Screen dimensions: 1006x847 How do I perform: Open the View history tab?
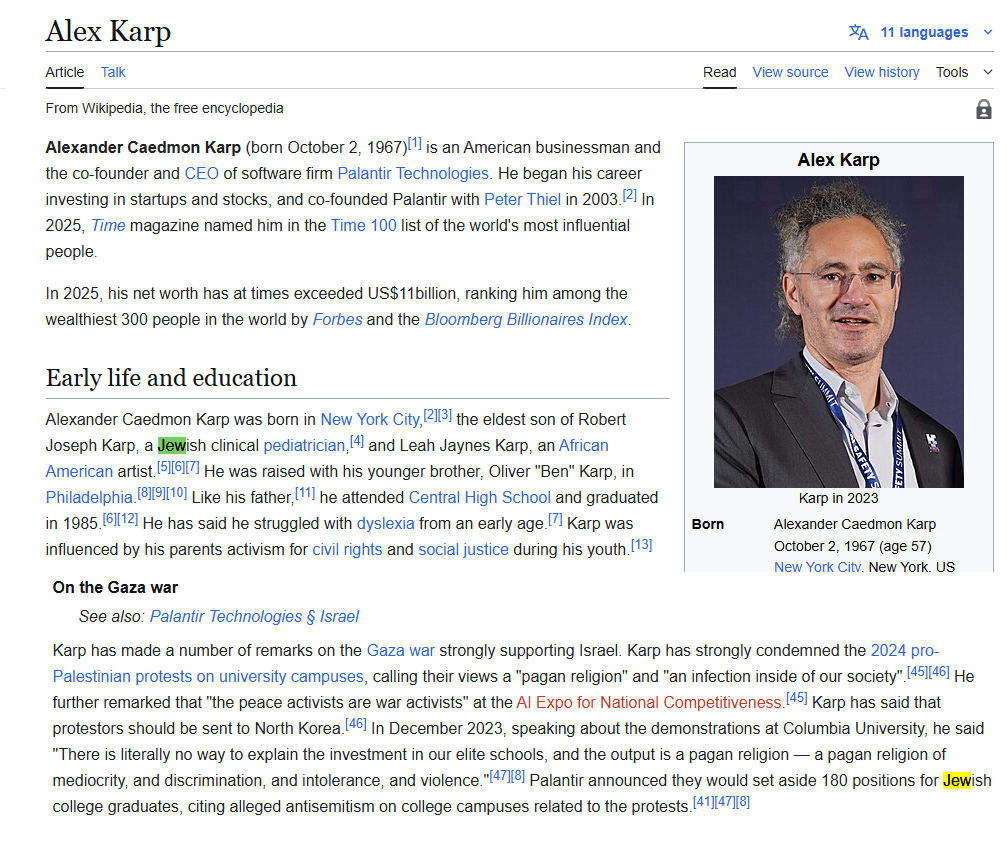tap(882, 73)
